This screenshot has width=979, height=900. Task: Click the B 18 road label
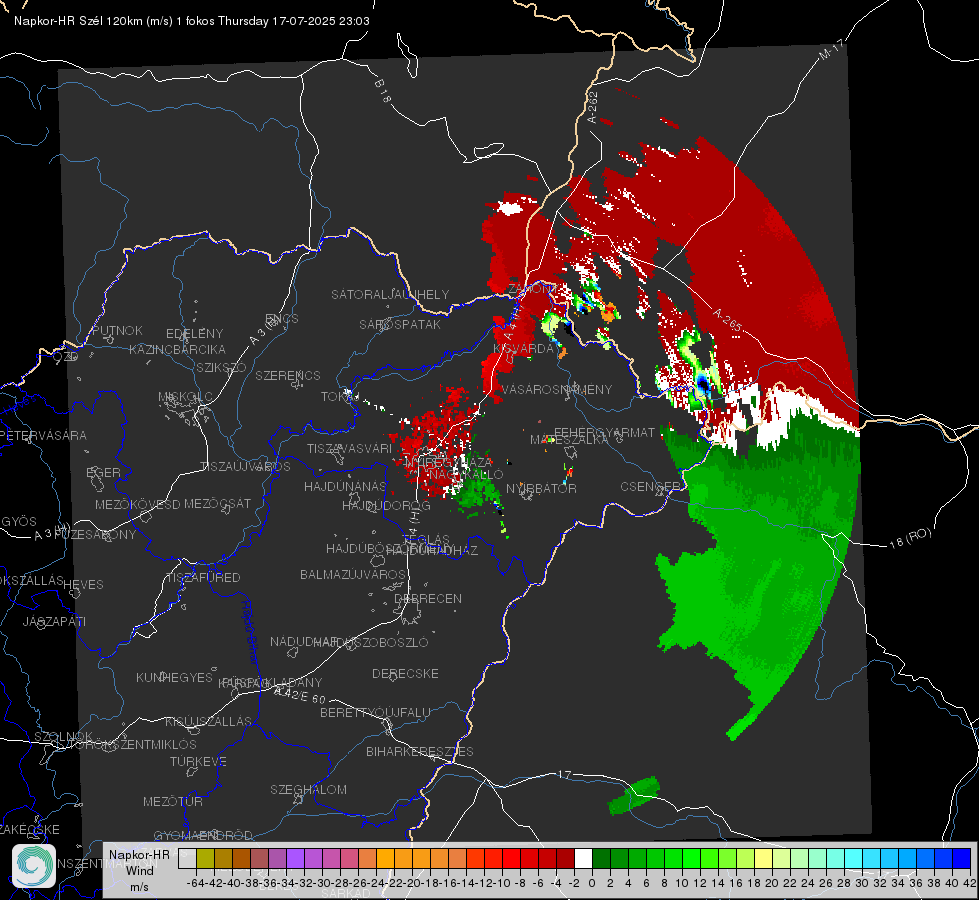point(383,91)
